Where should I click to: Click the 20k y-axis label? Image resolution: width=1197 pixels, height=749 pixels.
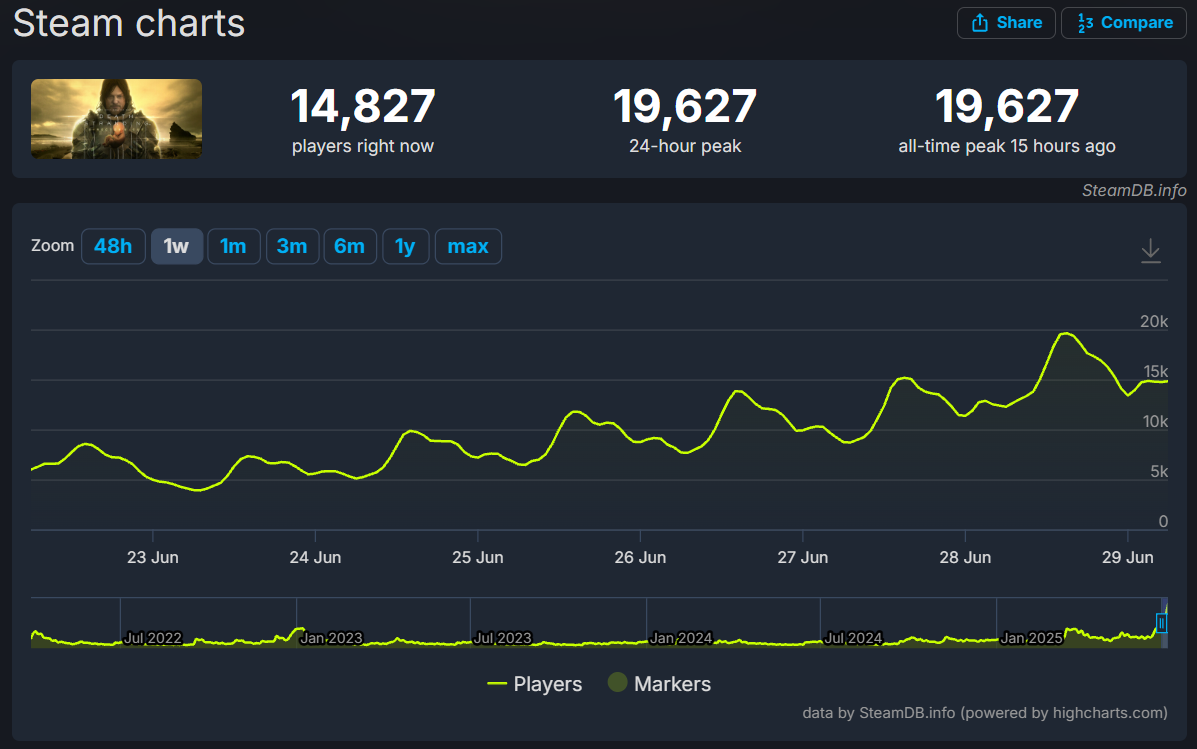tap(1153, 321)
